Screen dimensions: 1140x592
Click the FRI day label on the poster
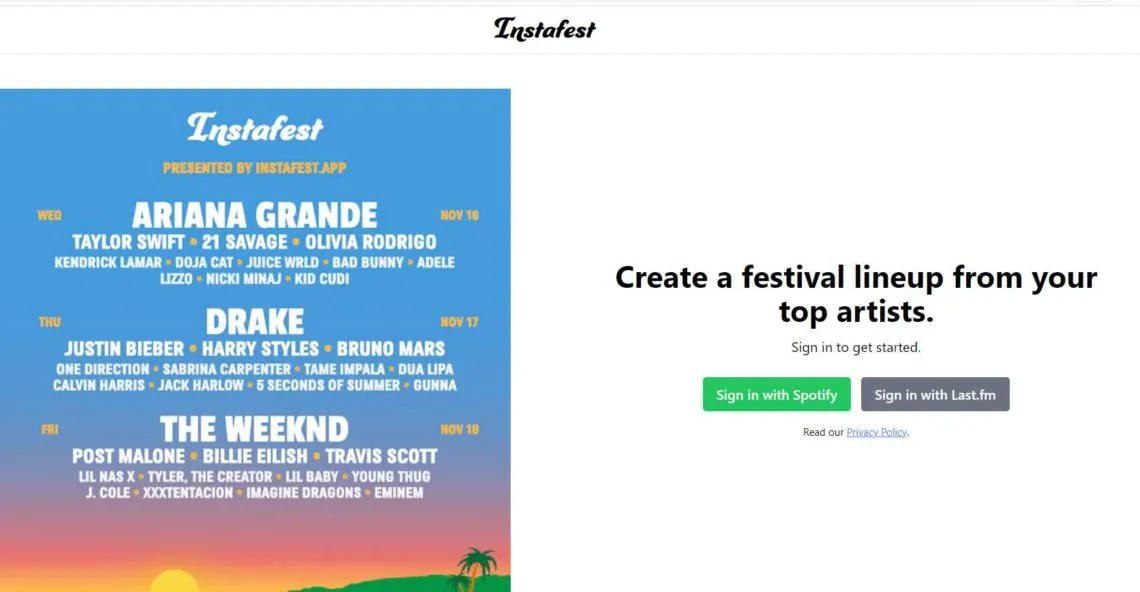[x=48, y=429]
